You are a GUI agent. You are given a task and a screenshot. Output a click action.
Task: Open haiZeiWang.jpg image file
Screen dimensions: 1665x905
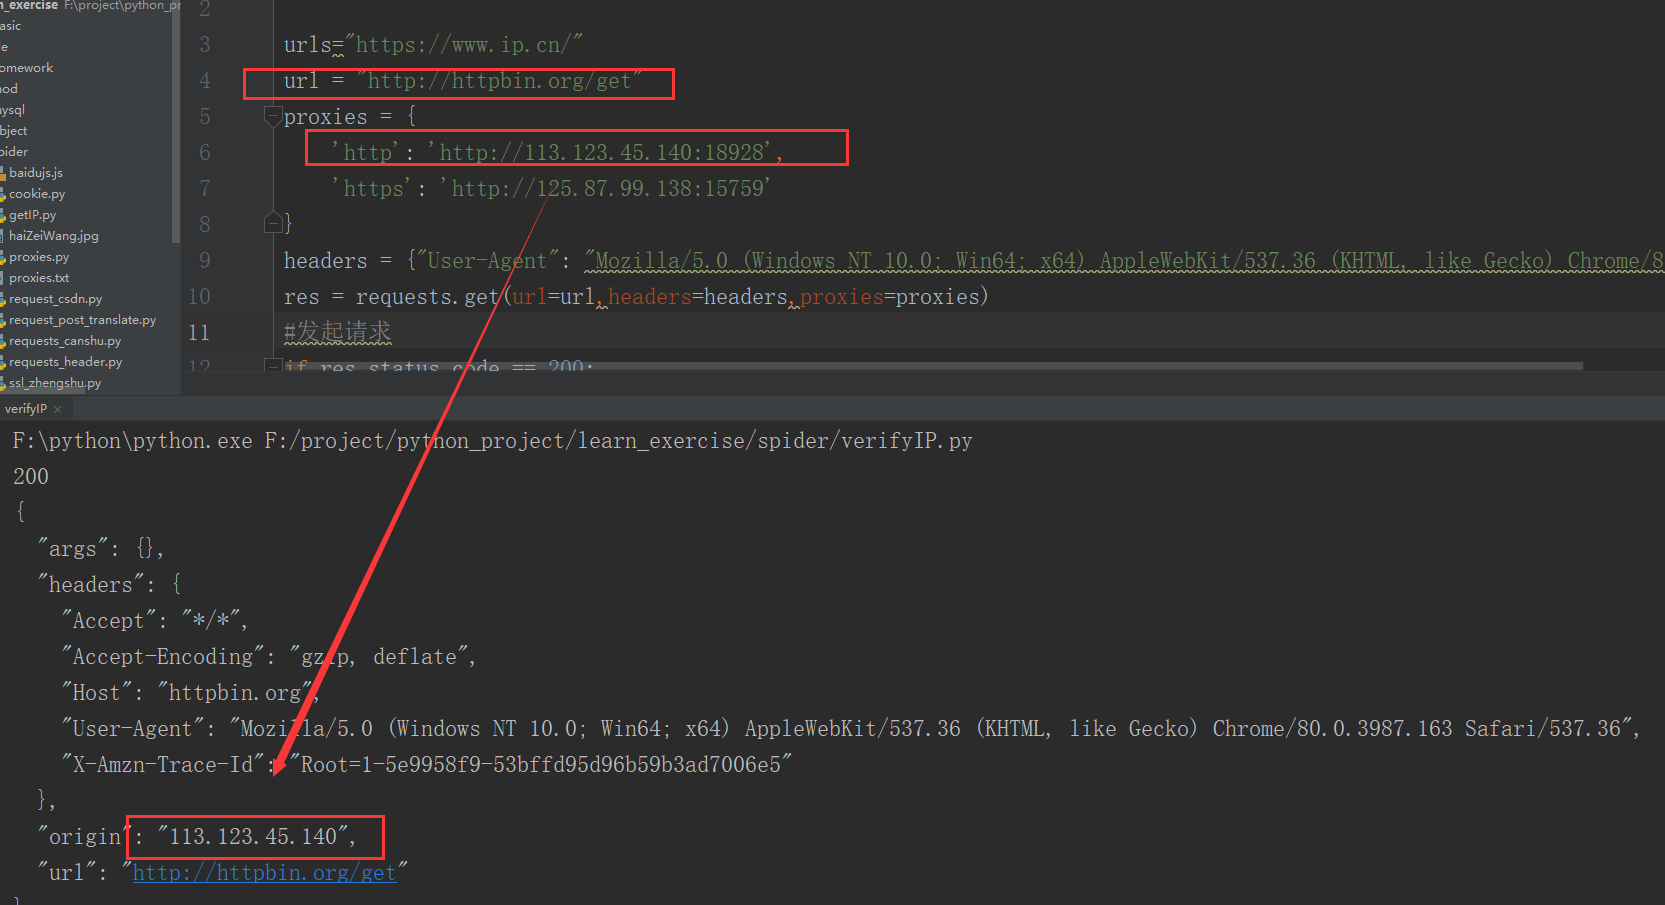[x=53, y=236]
